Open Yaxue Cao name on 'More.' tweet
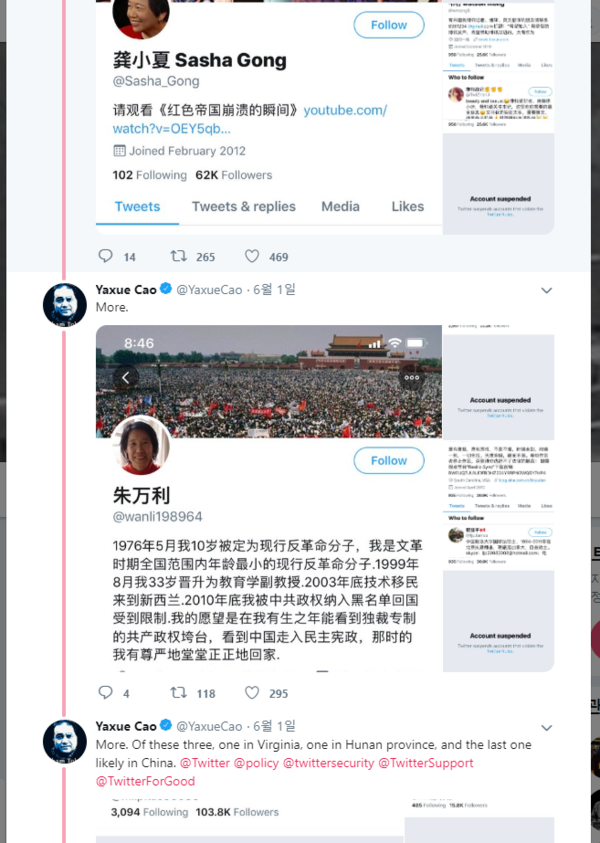The height and width of the screenshot is (843, 600). click(x=126, y=290)
